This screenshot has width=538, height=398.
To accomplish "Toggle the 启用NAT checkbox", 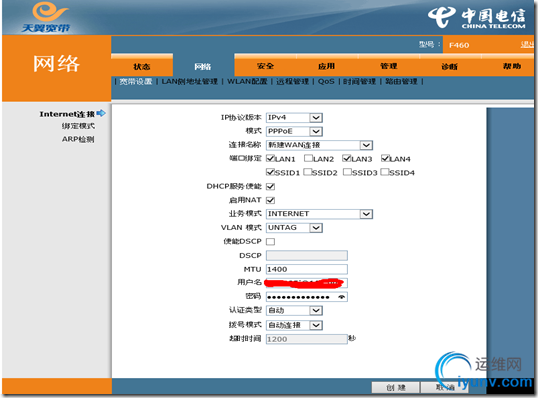I will 271,200.
